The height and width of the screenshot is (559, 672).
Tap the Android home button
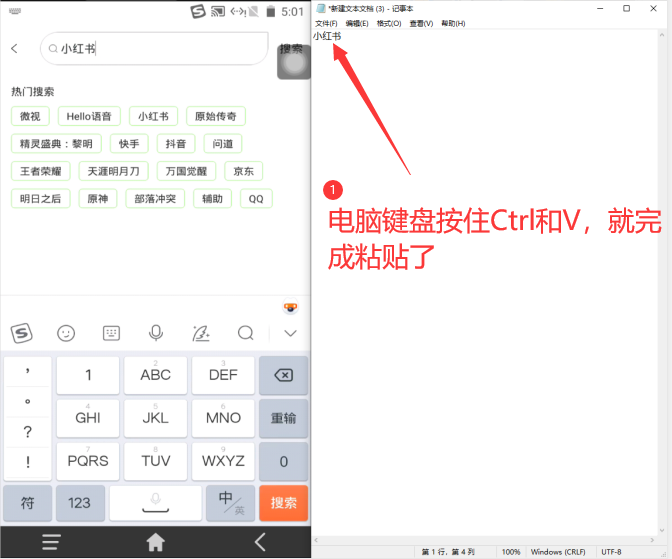[156, 542]
